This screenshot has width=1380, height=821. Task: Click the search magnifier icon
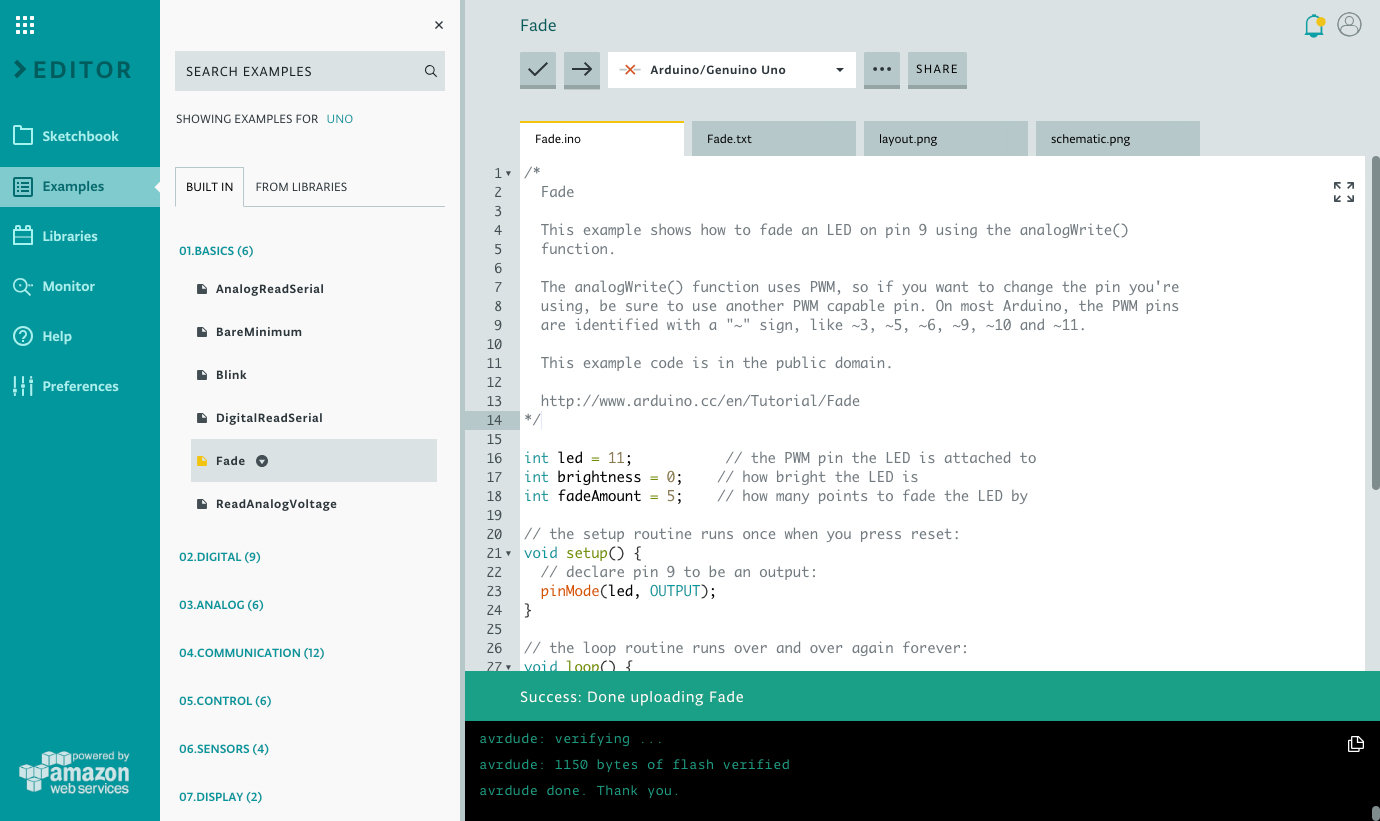pyautogui.click(x=431, y=71)
